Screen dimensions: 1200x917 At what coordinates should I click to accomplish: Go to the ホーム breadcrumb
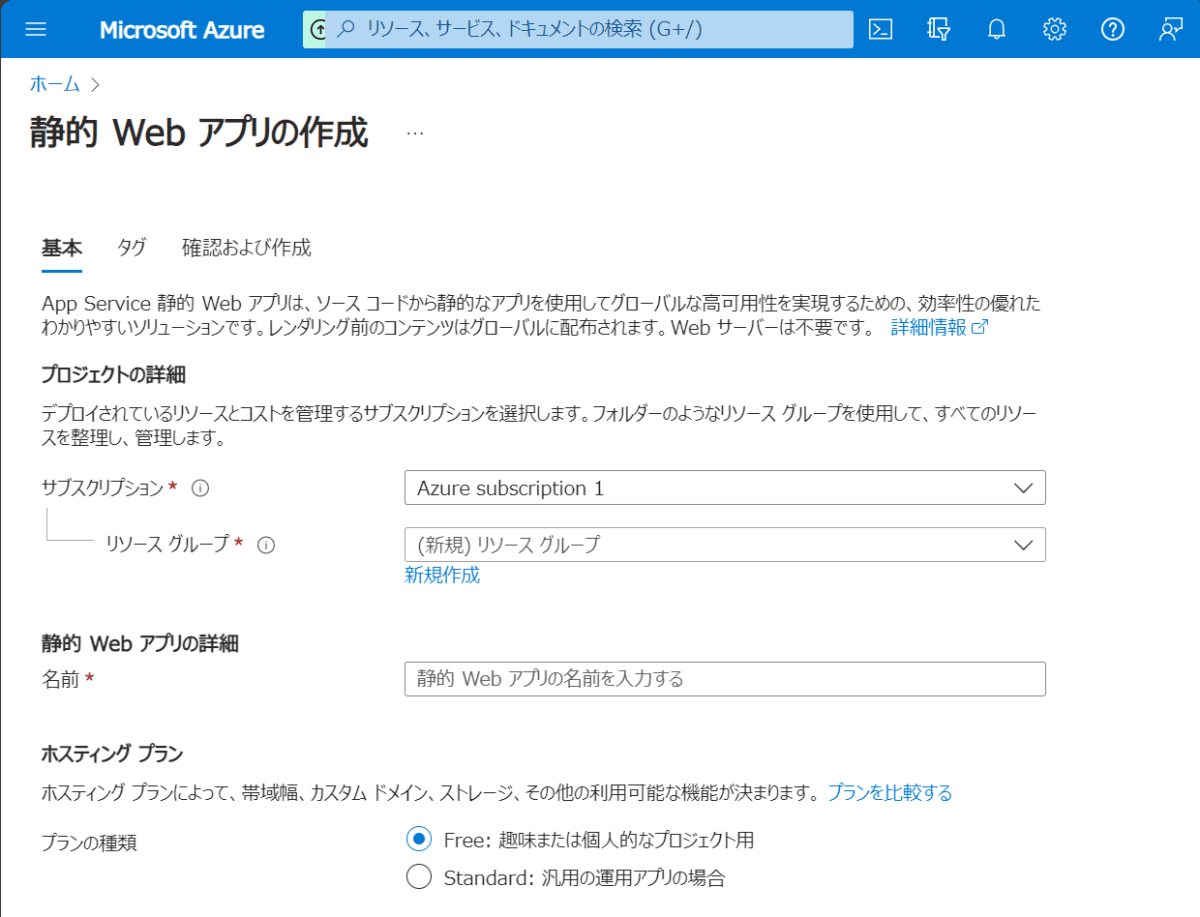tap(55, 84)
